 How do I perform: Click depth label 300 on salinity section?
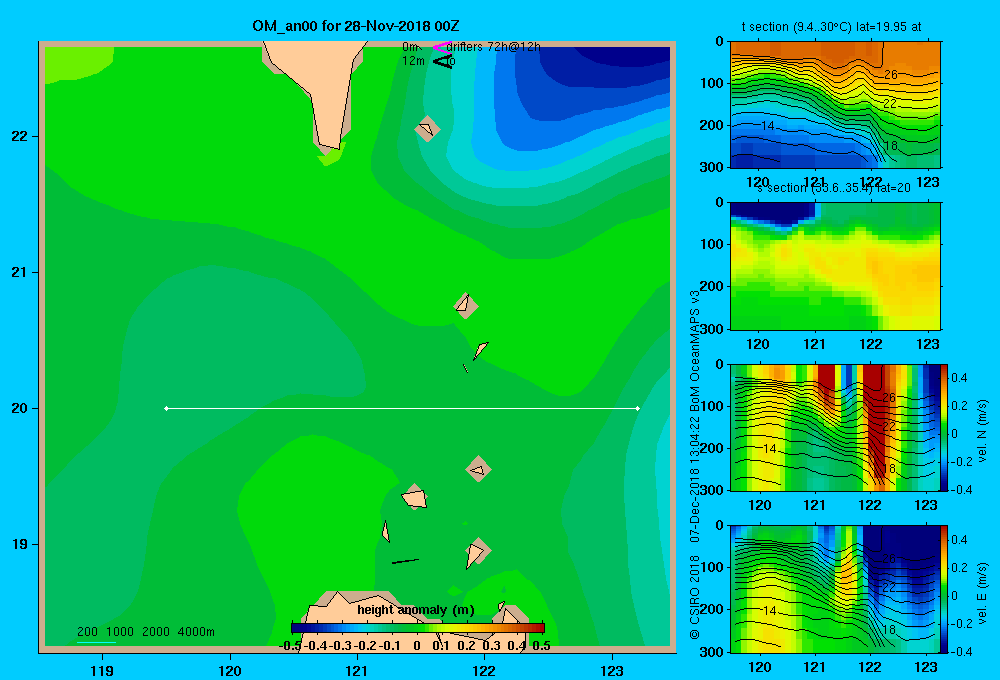711,329
